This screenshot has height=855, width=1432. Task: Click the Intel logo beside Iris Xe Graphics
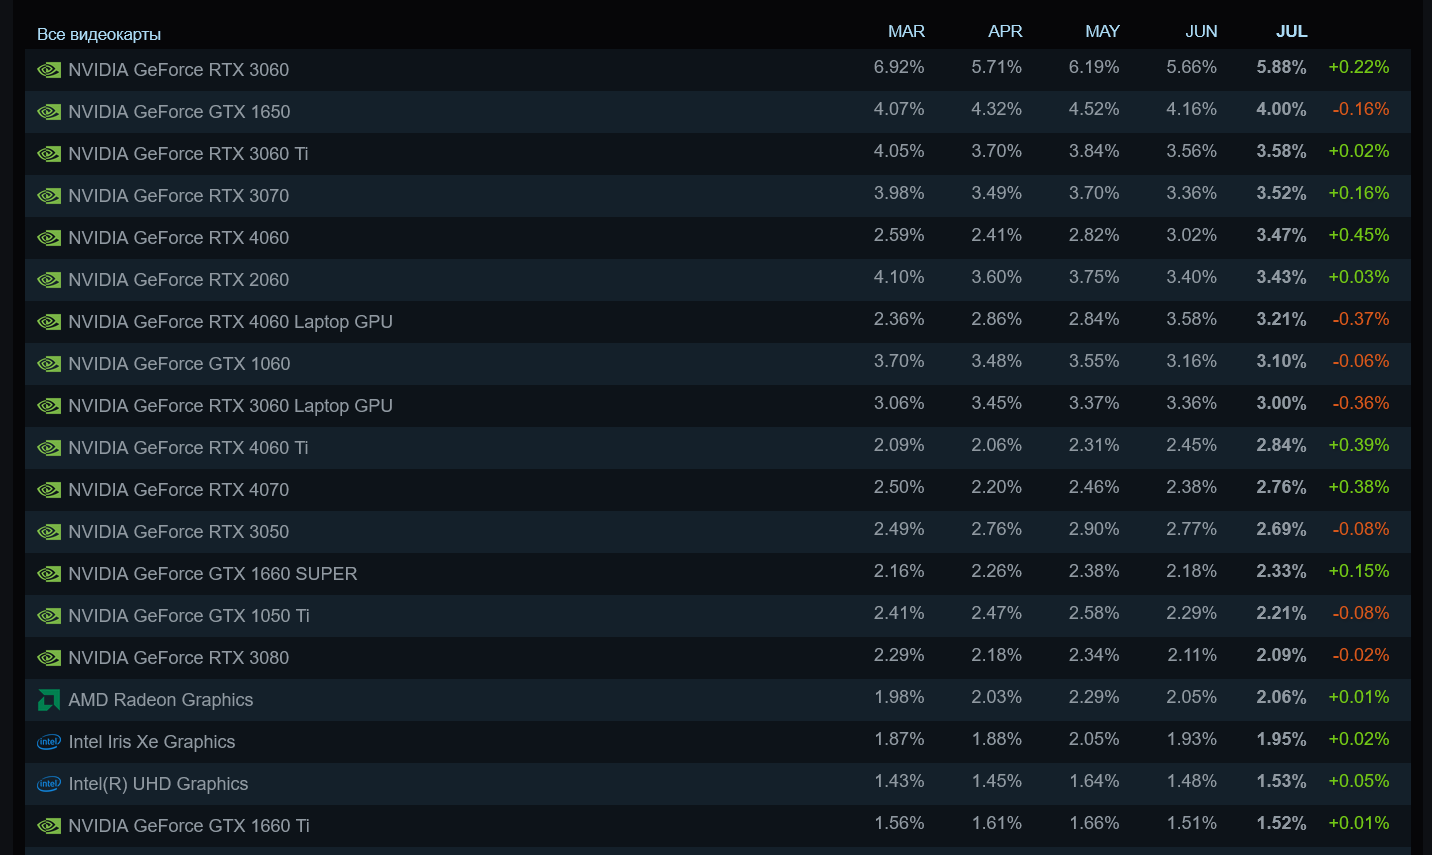[x=48, y=742]
